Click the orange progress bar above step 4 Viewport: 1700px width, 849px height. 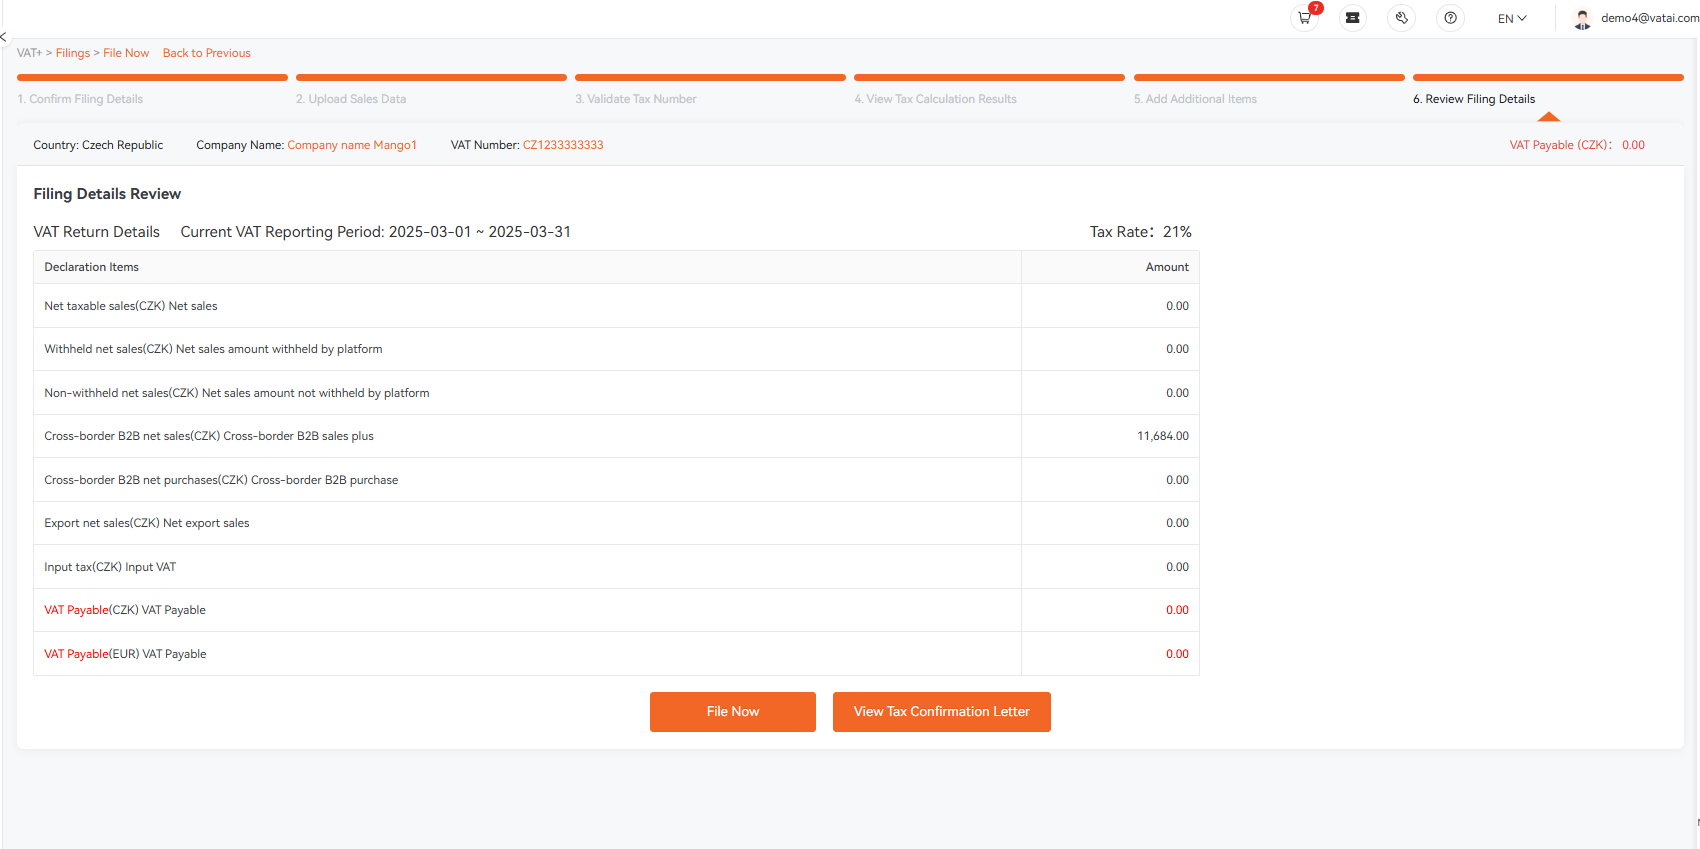pos(990,77)
